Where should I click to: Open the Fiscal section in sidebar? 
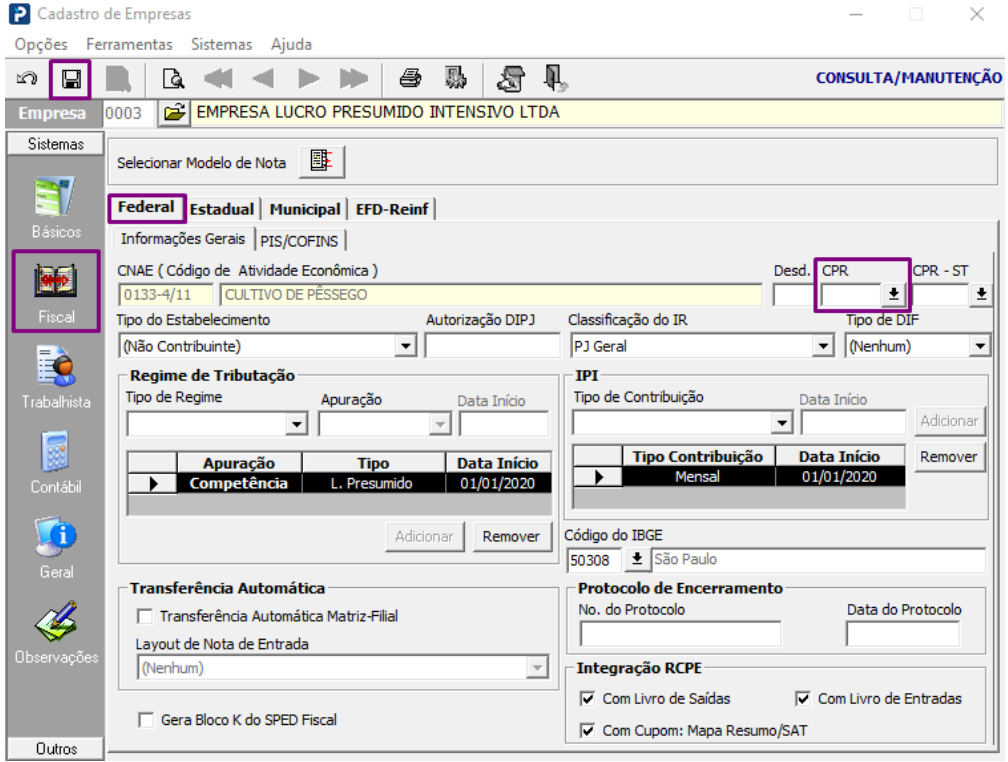click(56, 291)
